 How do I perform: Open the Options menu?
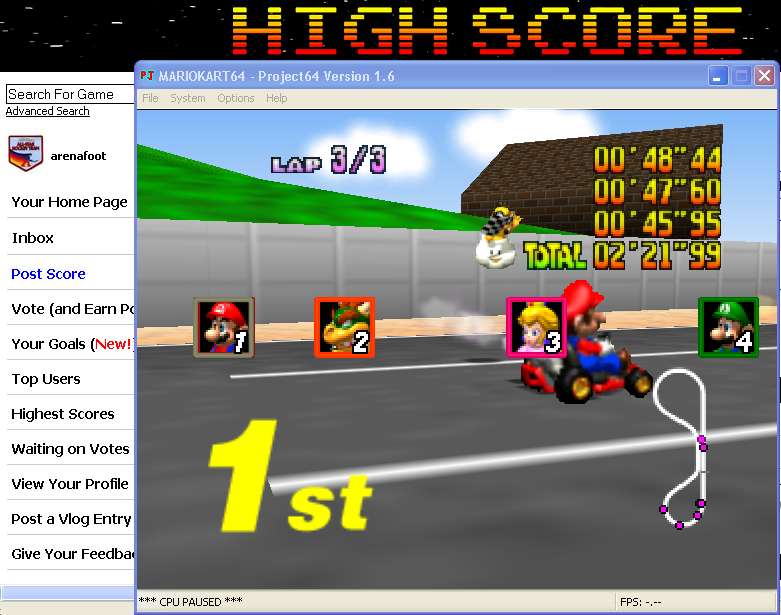pos(236,98)
